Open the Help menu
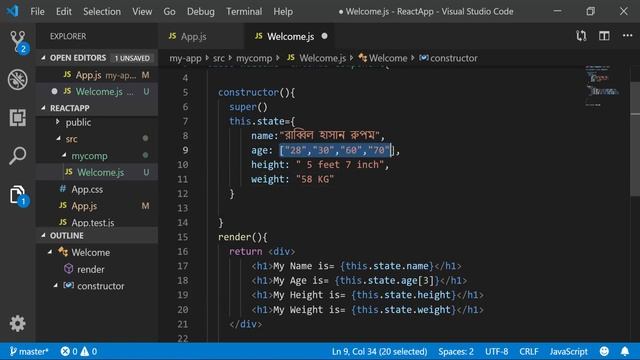Image resolution: width=640 pixels, height=360 pixels. (x=283, y=11)
